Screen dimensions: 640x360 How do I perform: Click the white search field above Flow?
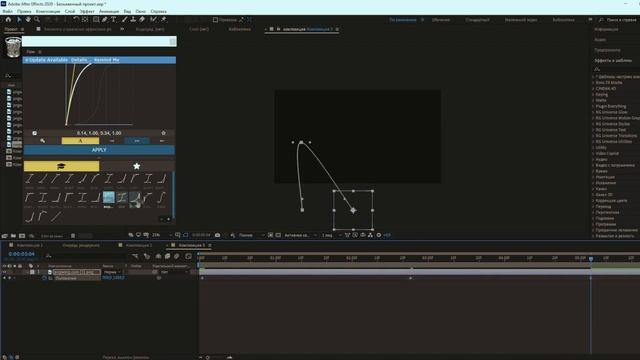point(99,41)
